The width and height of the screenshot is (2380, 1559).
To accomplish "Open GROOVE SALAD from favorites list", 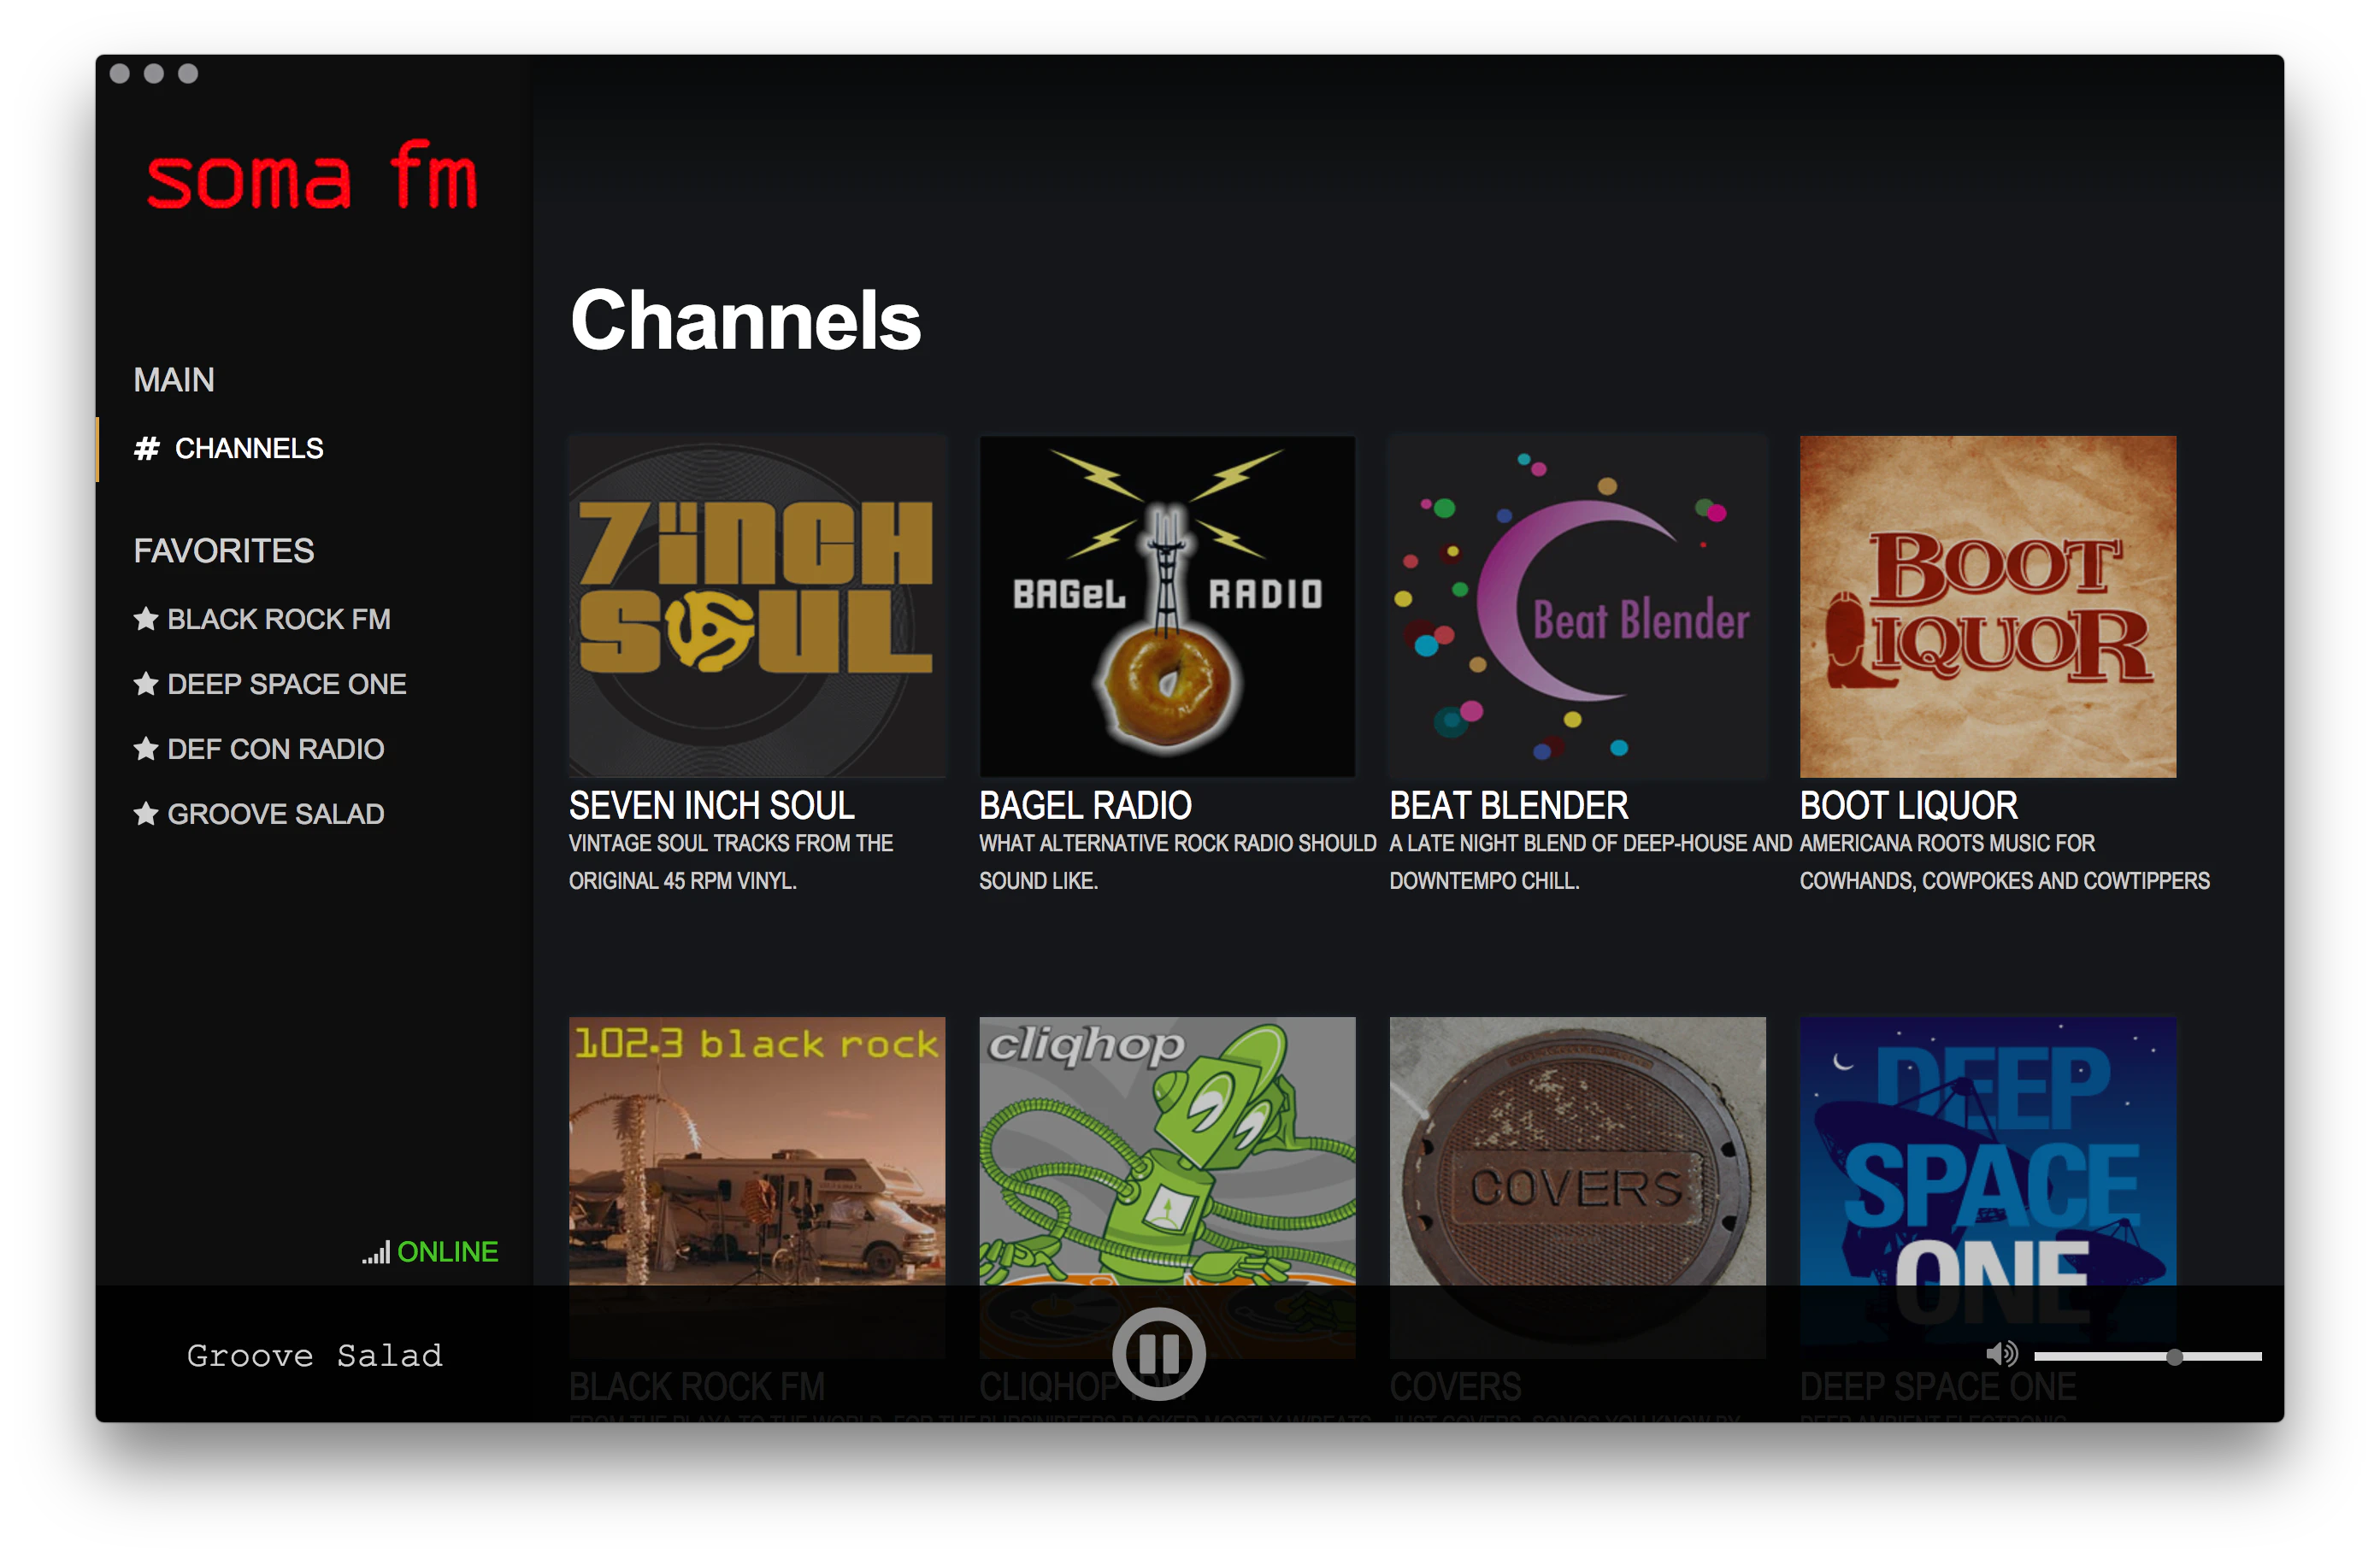I will [x=275, y=813].
